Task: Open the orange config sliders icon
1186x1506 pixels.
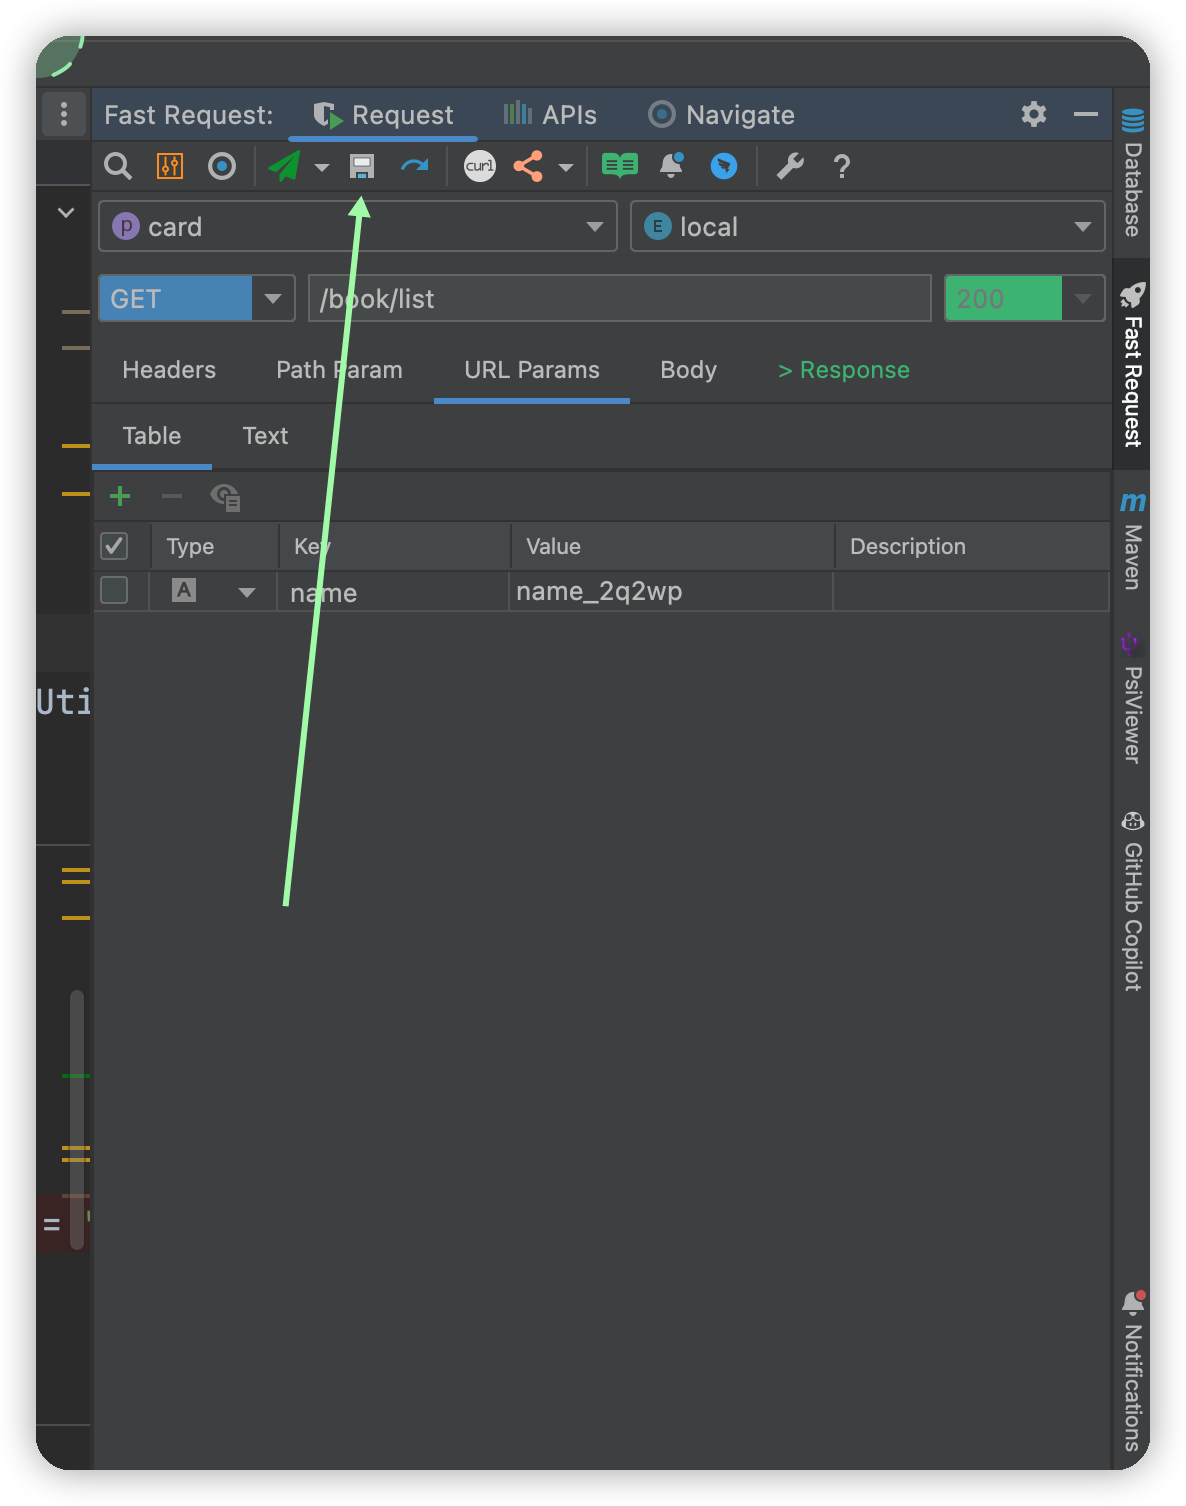Action: 170,166
